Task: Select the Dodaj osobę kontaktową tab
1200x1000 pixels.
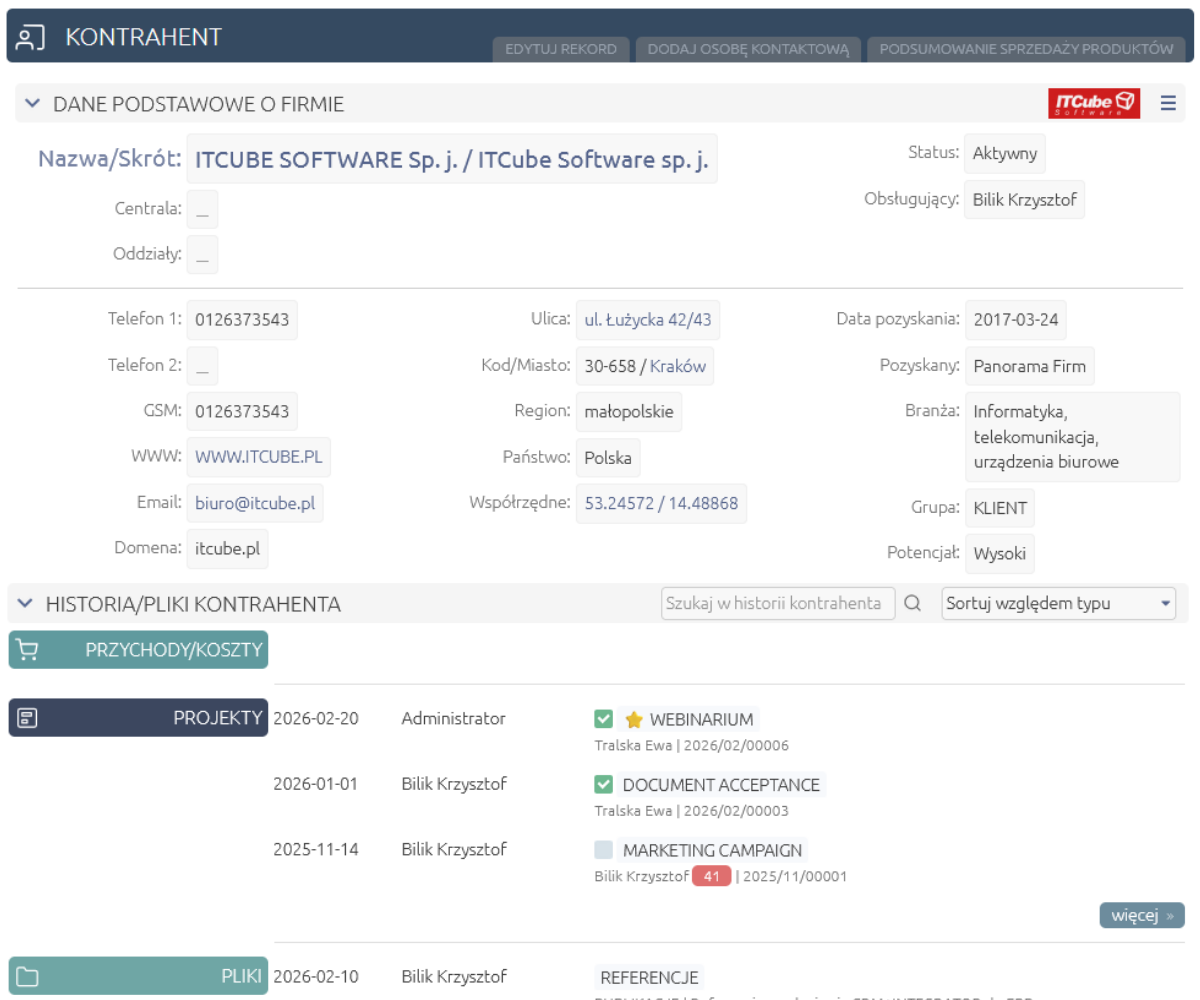Action: 748,49
